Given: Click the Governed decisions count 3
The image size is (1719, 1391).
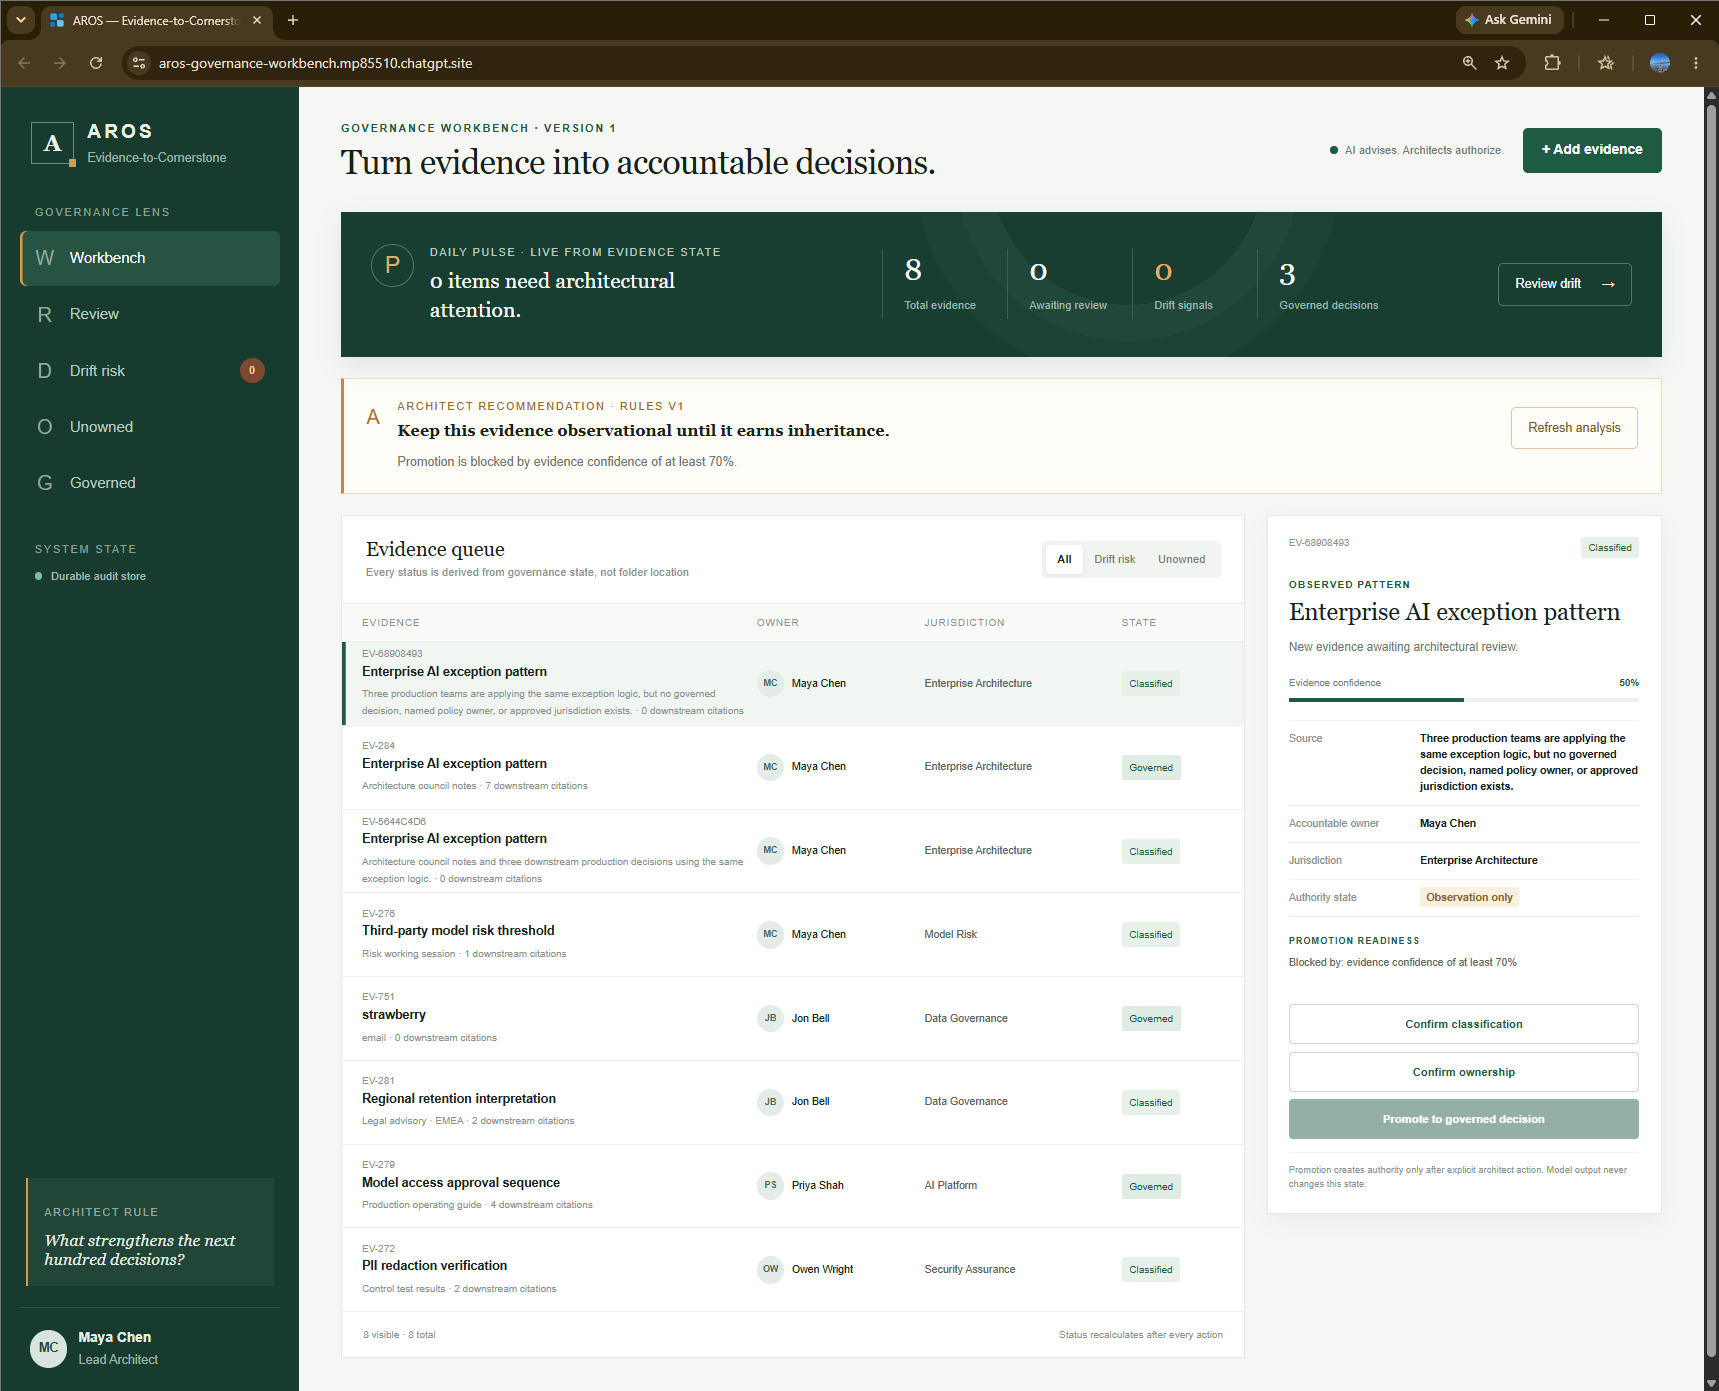Looking at the screenshot, I should 1287,274.
